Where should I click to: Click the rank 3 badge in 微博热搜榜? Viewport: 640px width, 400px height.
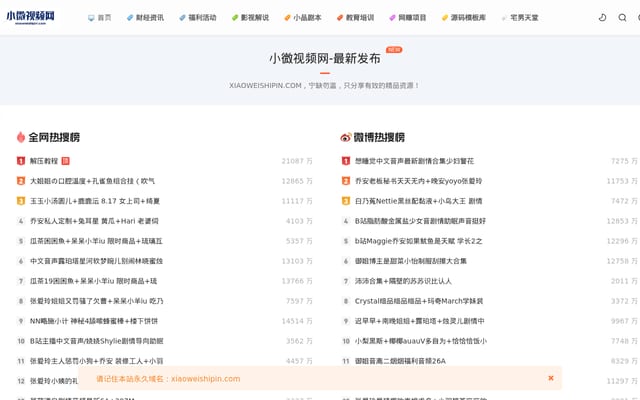pos(346,201)
